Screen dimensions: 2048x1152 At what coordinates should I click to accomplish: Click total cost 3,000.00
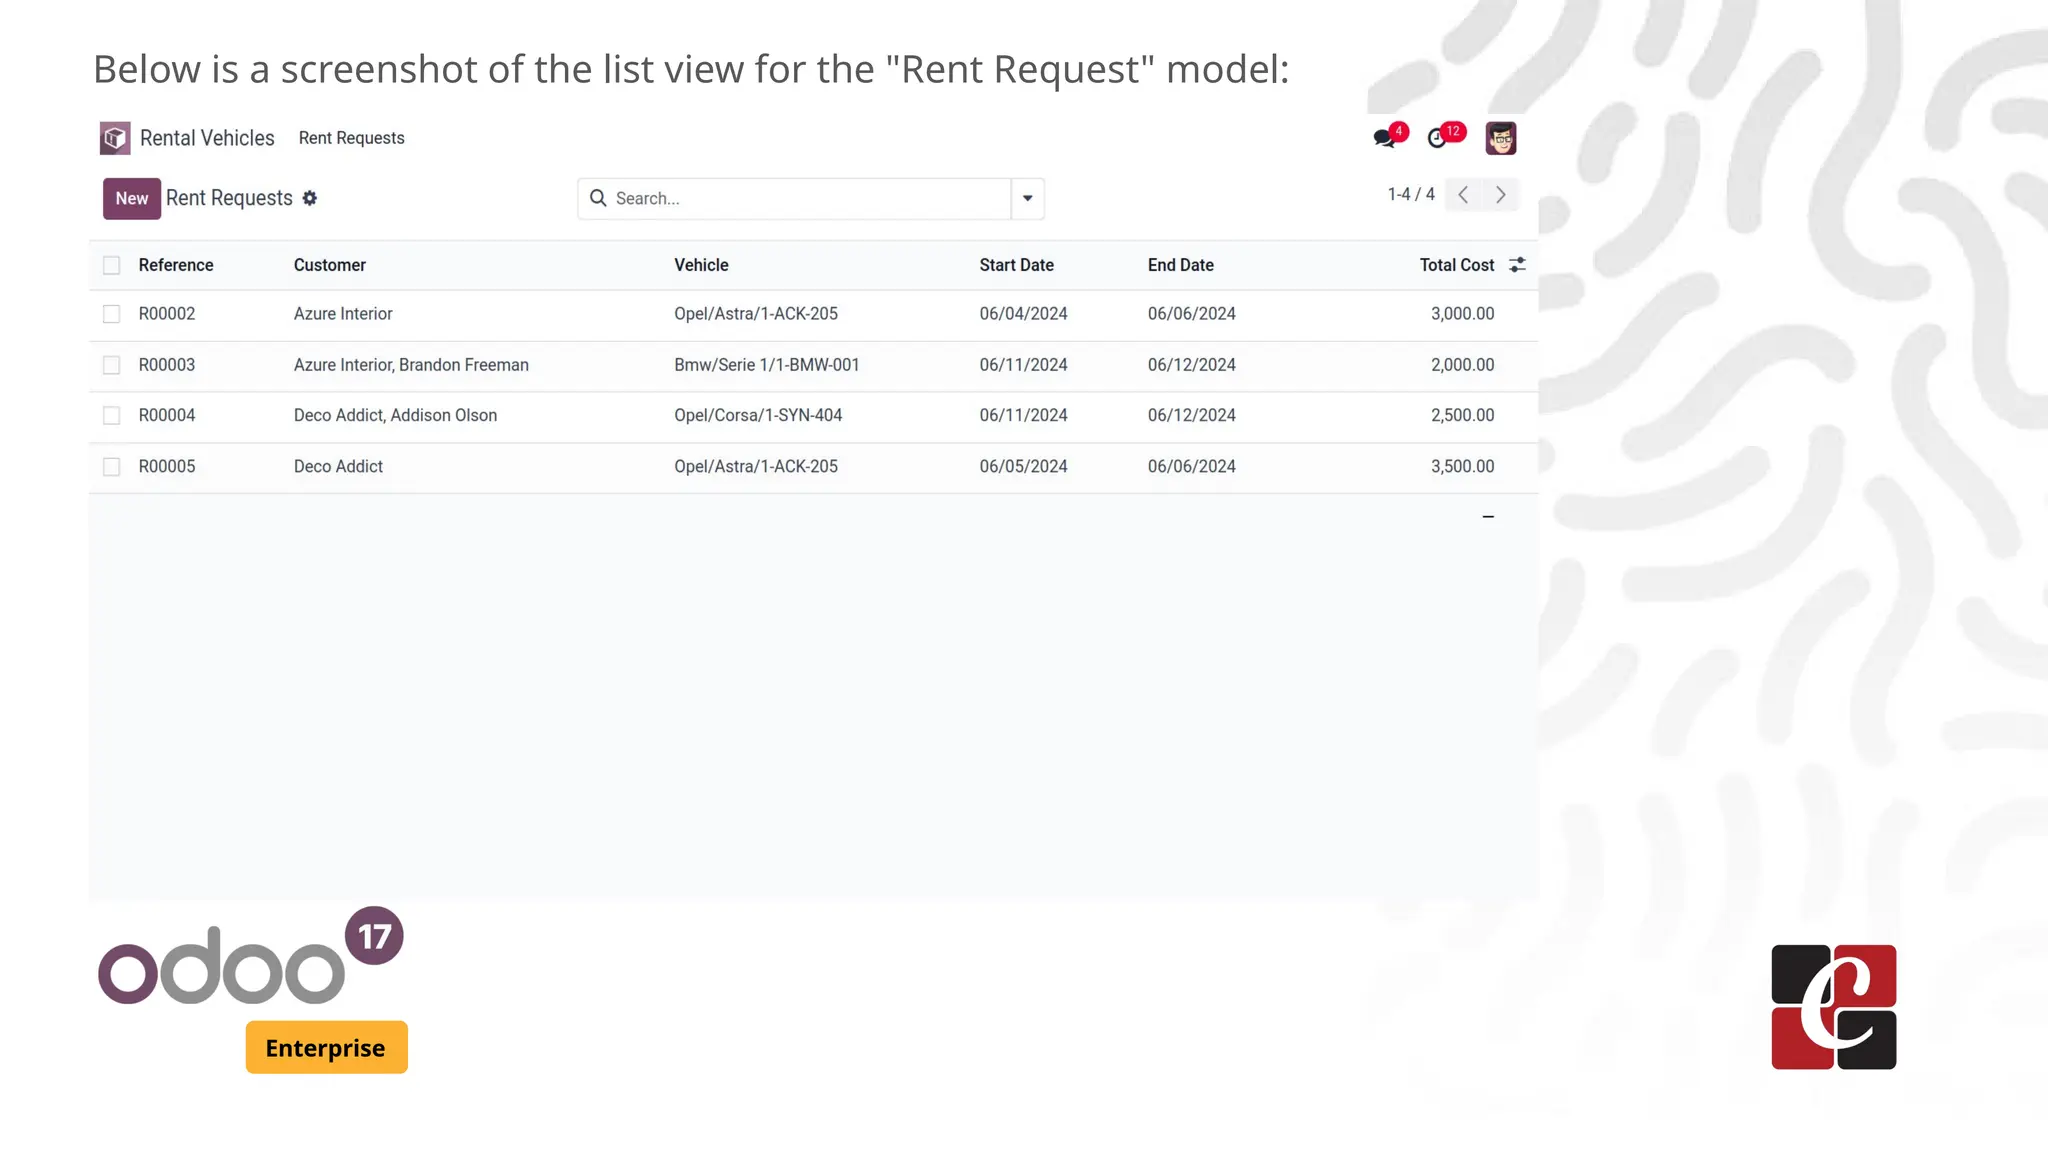[1462, 314]
